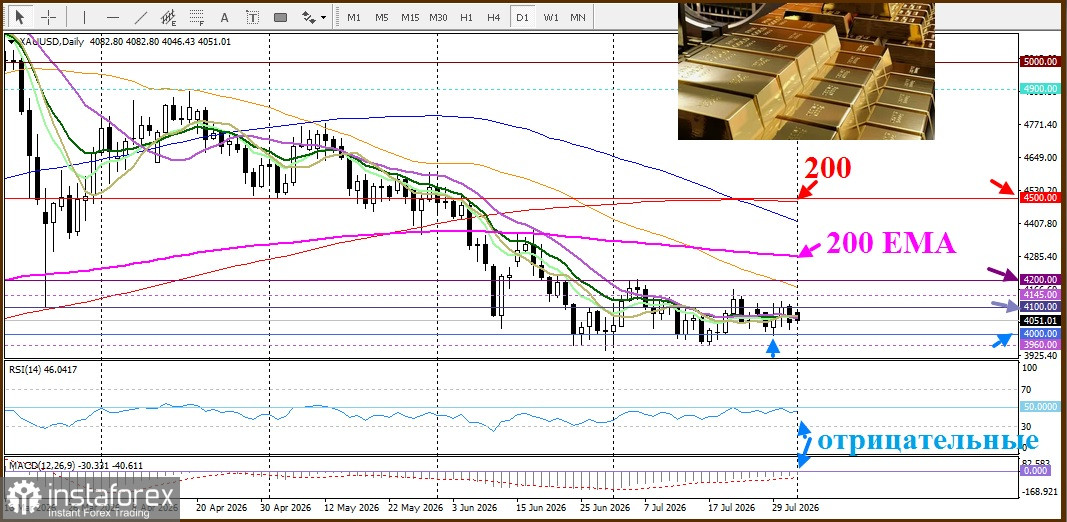The height and width of the screenshot is (522, 1067).
Task: Click the 20 Apr 2026 date label
Action: tap(220, 508)
